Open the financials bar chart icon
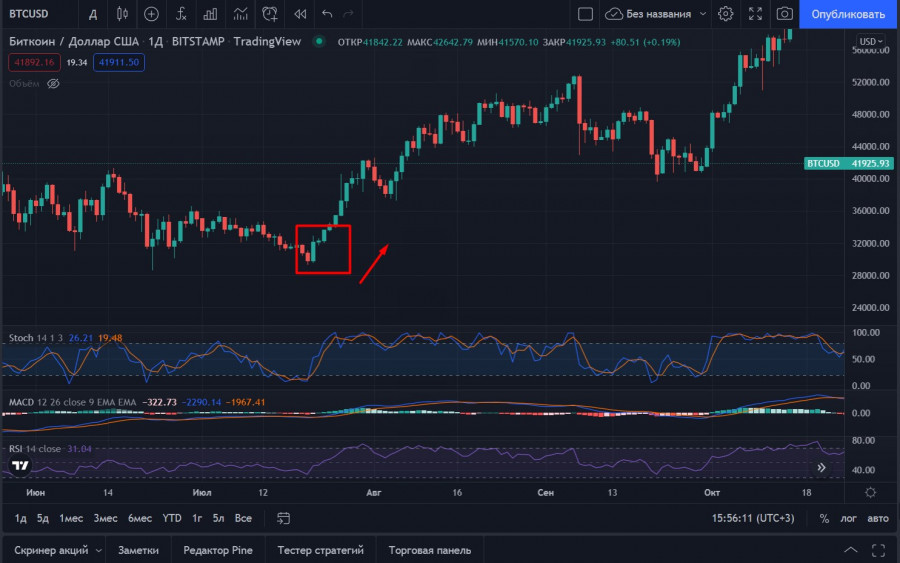The height and width of the screenshot is (563, 900). click(x=210, y=14)
